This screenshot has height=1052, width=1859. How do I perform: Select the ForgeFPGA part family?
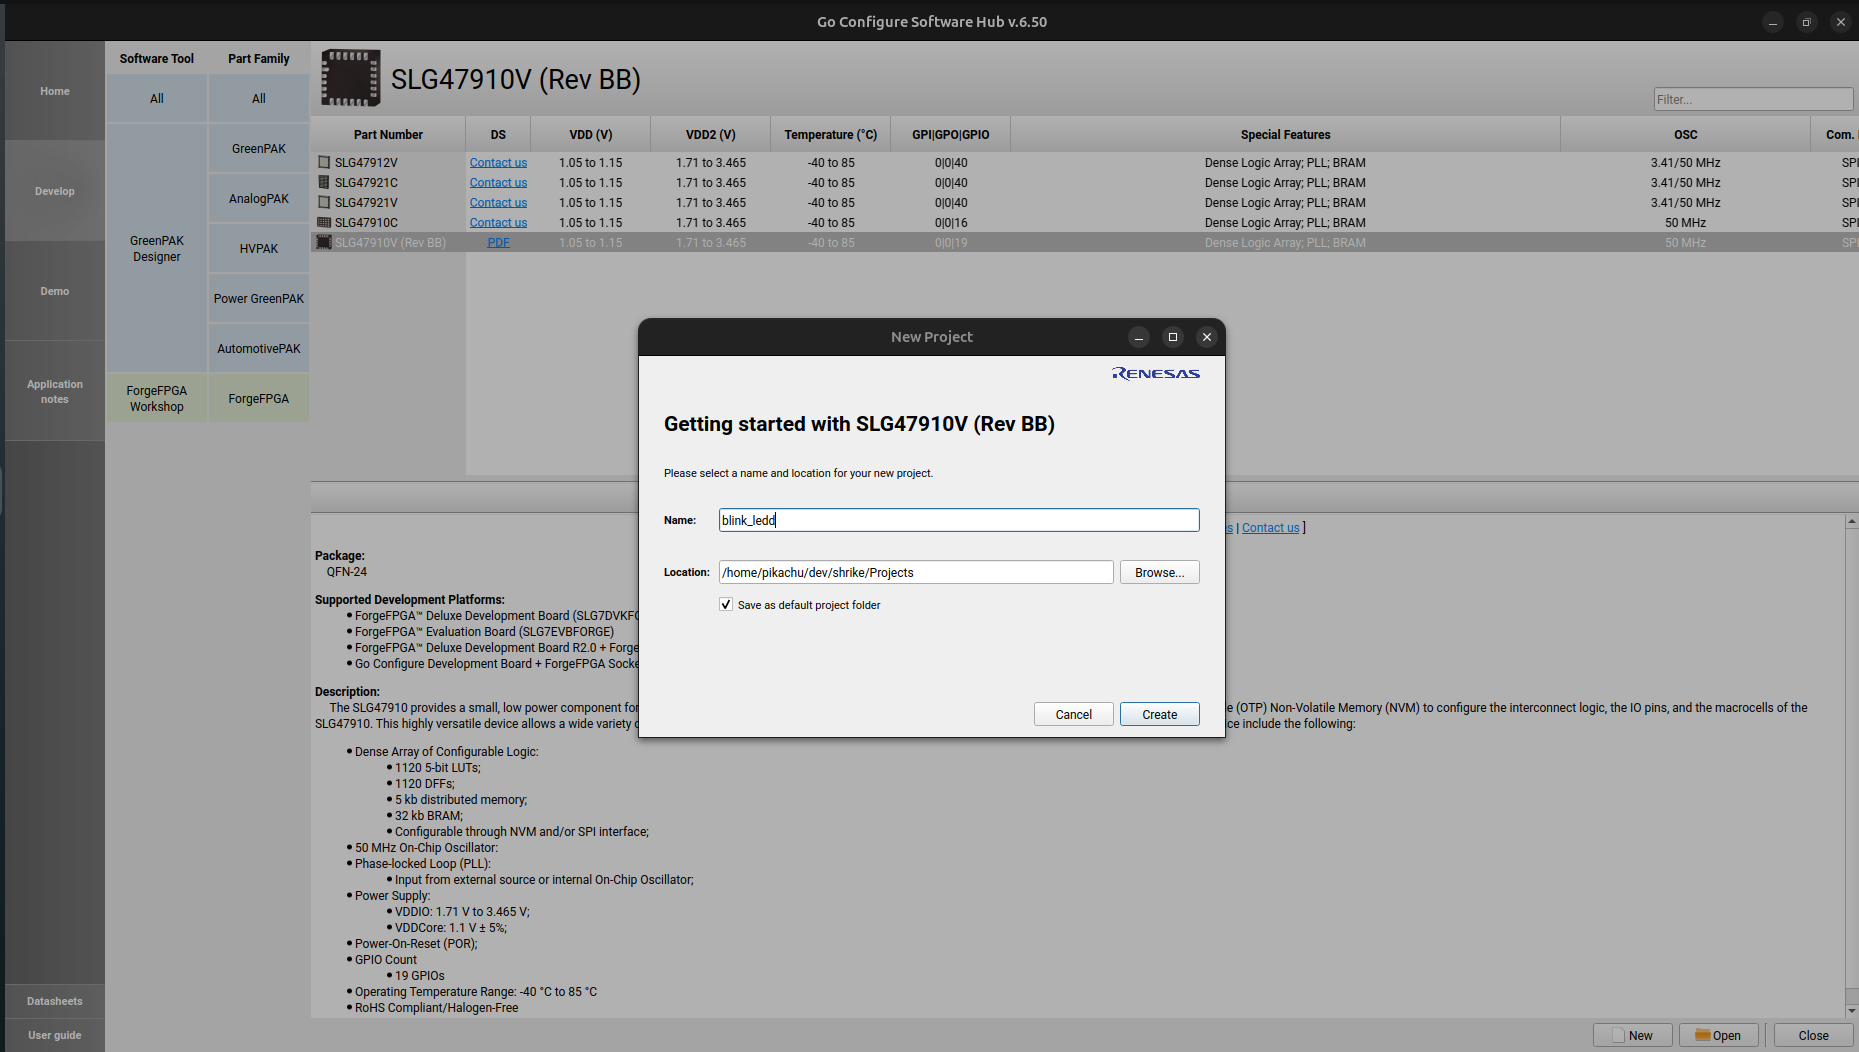(x=258, y=398)
